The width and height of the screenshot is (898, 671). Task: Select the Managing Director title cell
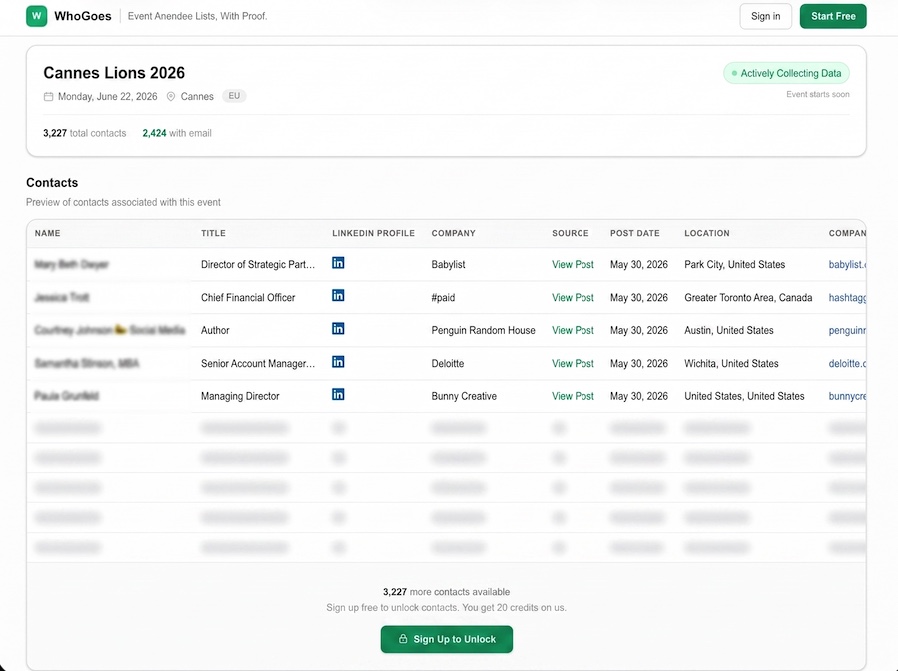pos(240,396)
